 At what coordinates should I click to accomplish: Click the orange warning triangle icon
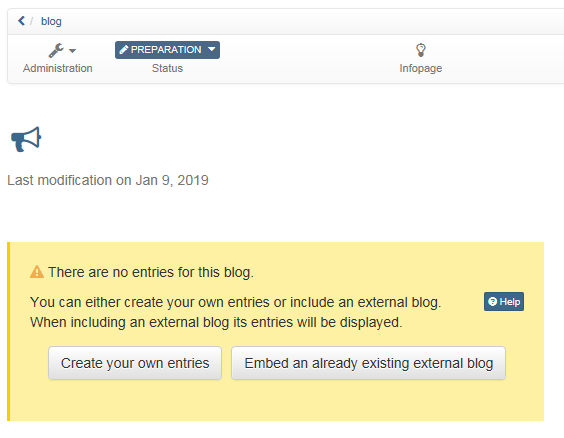click(x=37, y=272)
